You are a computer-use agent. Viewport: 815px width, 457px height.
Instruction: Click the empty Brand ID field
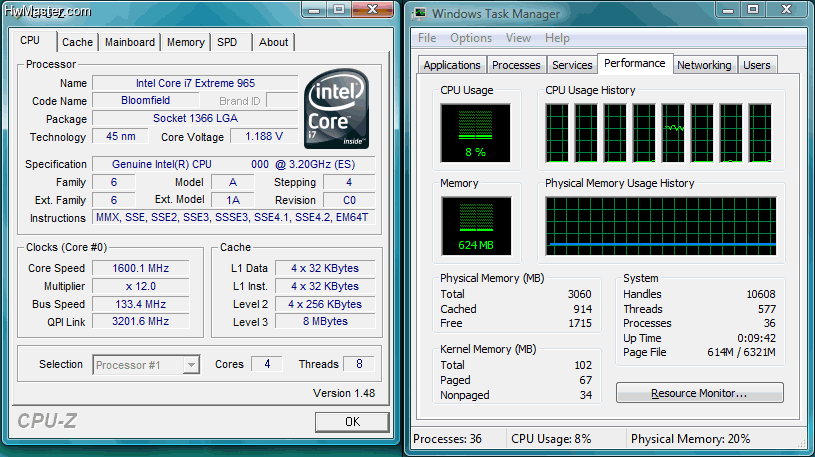click(x=282, y=100)
